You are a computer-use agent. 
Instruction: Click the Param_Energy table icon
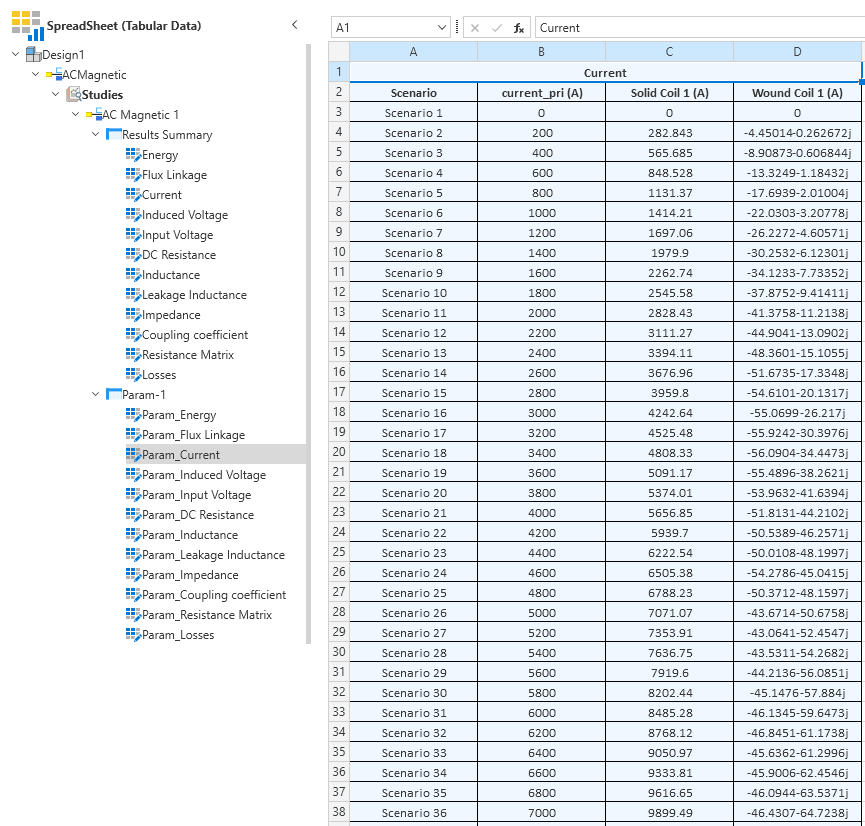point(134,415)
